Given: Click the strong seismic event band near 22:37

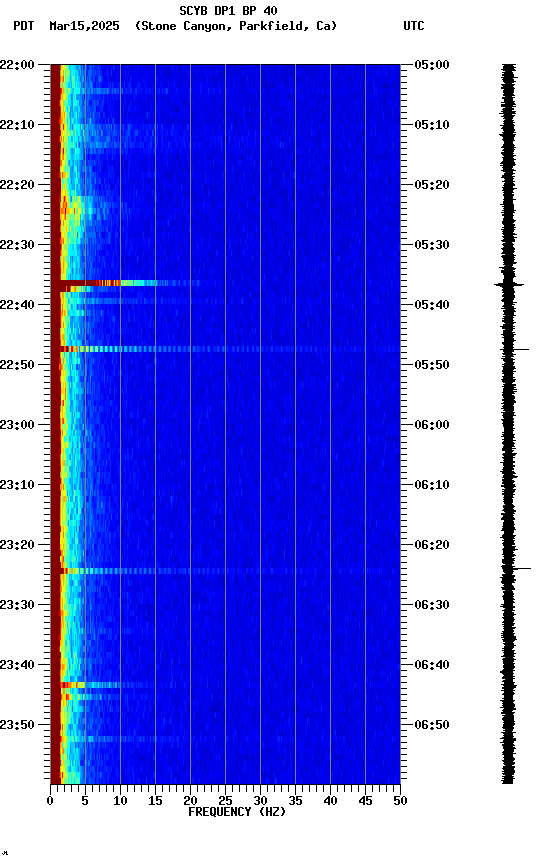Looking at the screenshot, I should click(126, 284).
